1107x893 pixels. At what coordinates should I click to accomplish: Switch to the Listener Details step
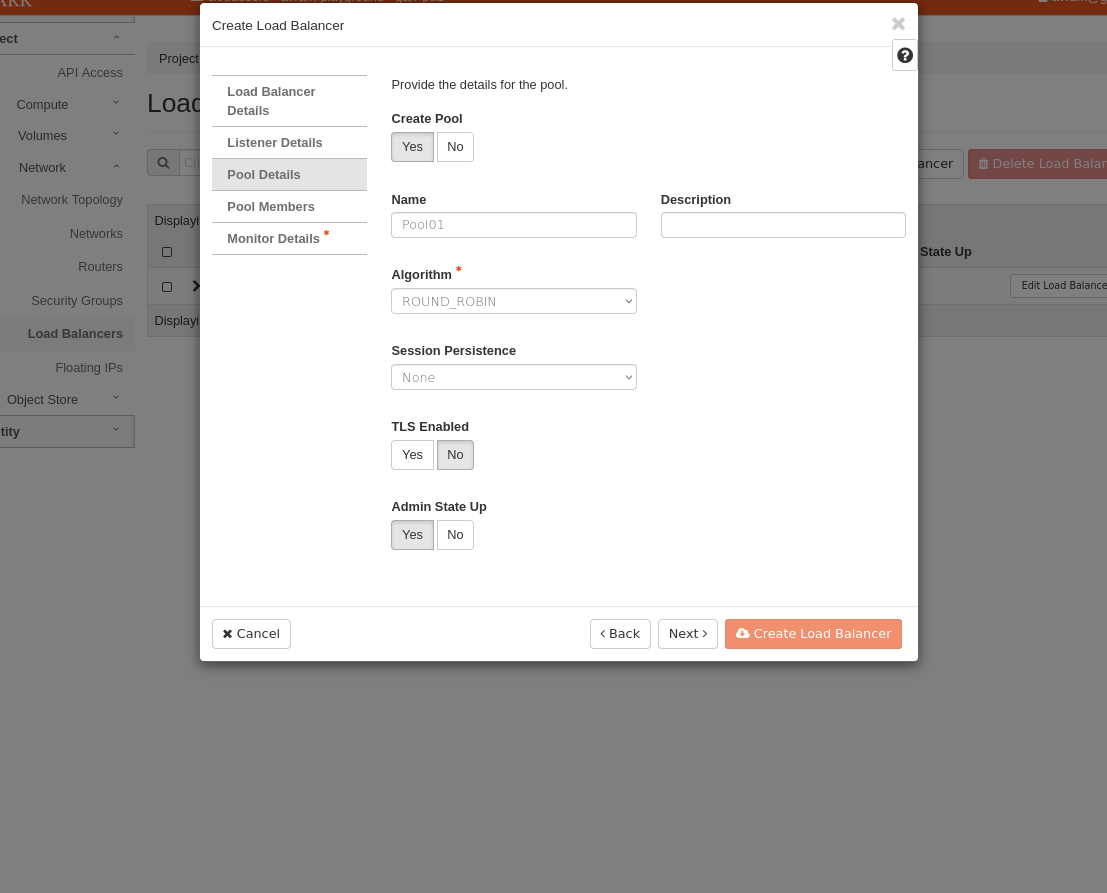click(275, 143)
